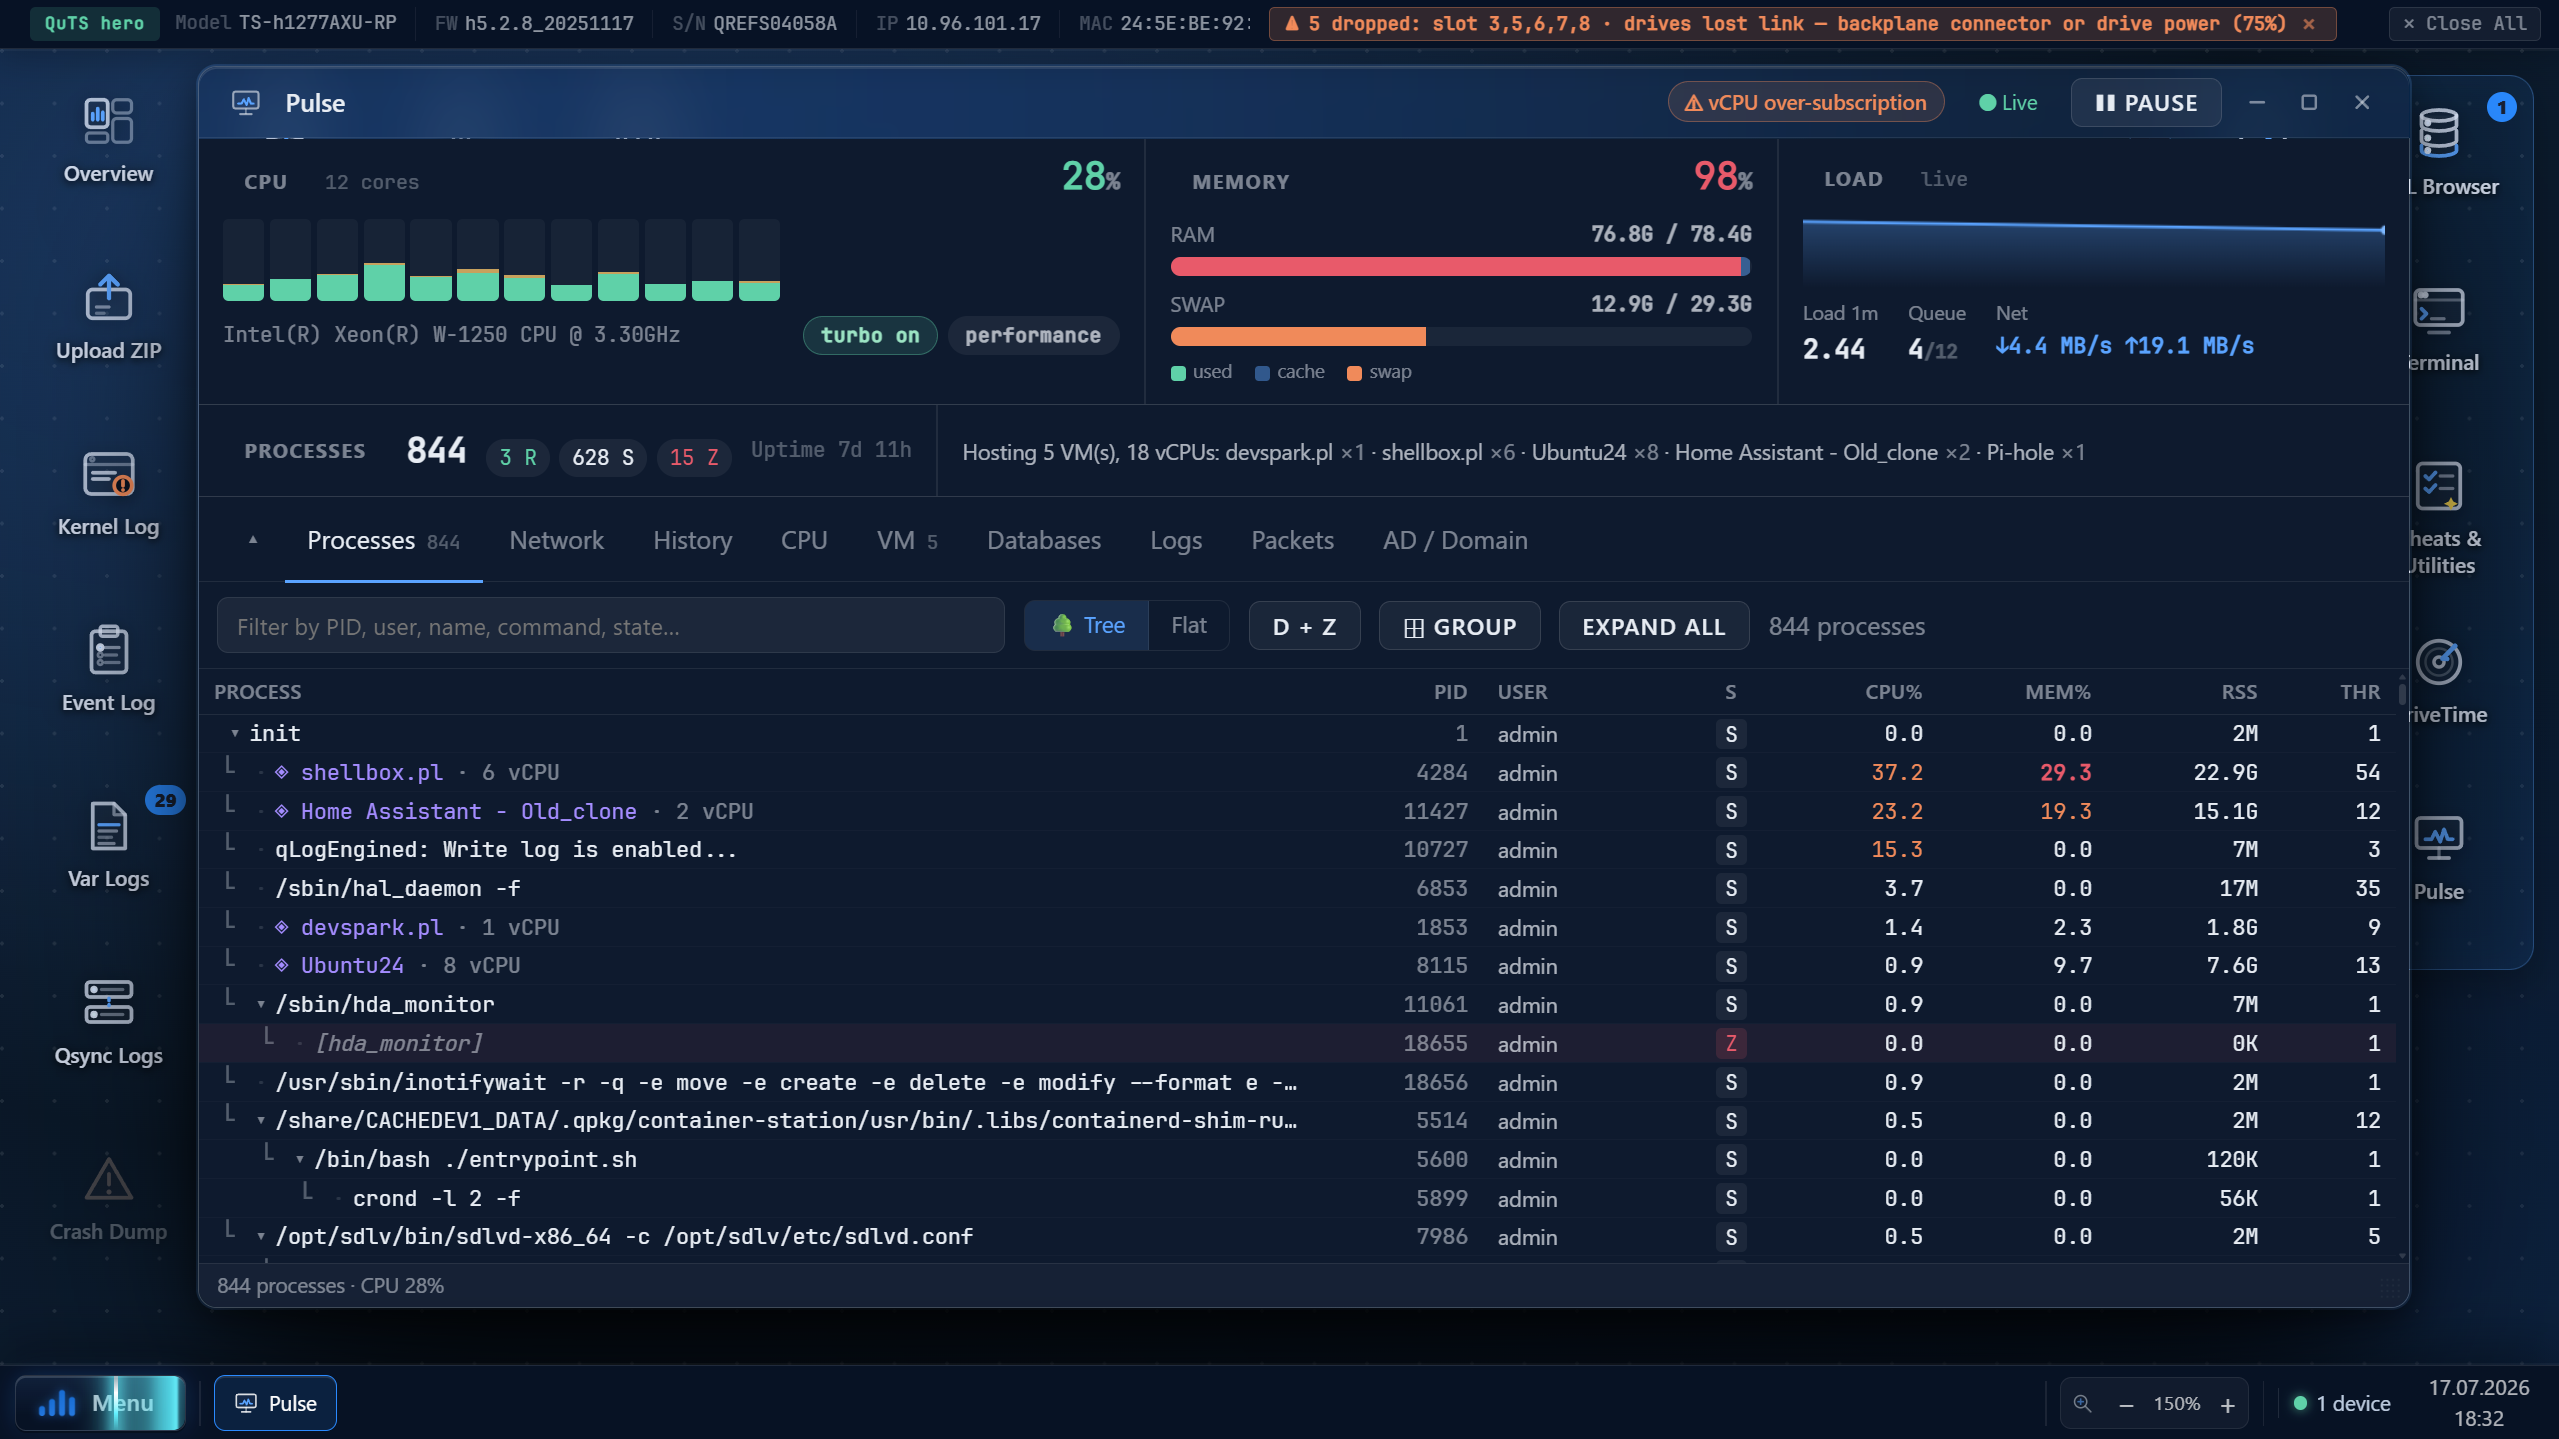Open the Logs tab
This screenshot has width=2559, height=1439.
click(1176, 541)
